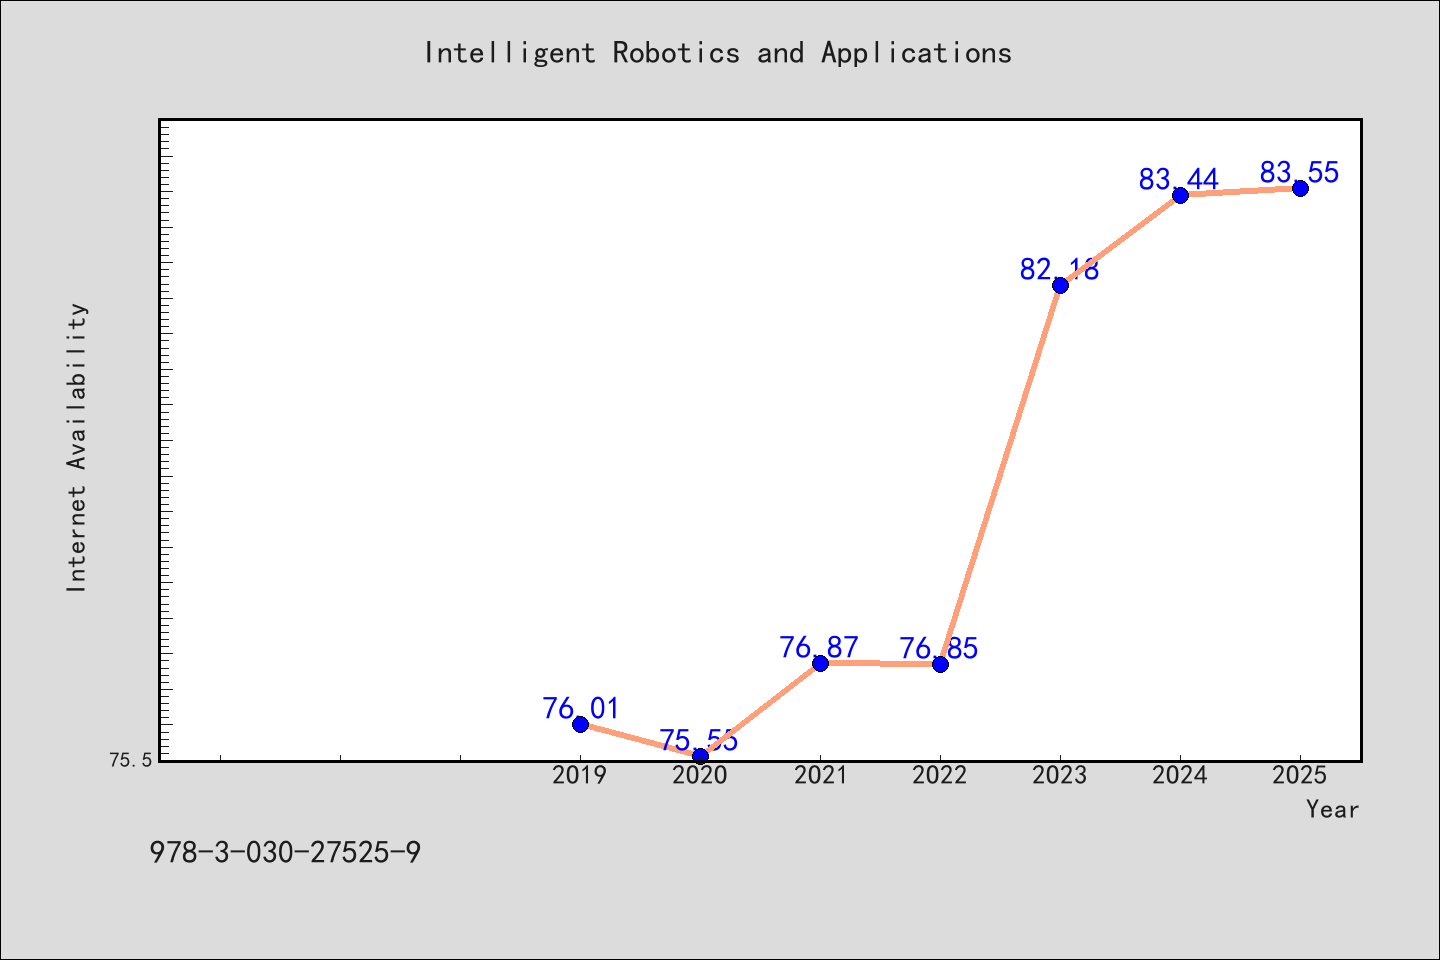
Task: Click the 2022 x-axis tick label
Action: tap(940, 775)
